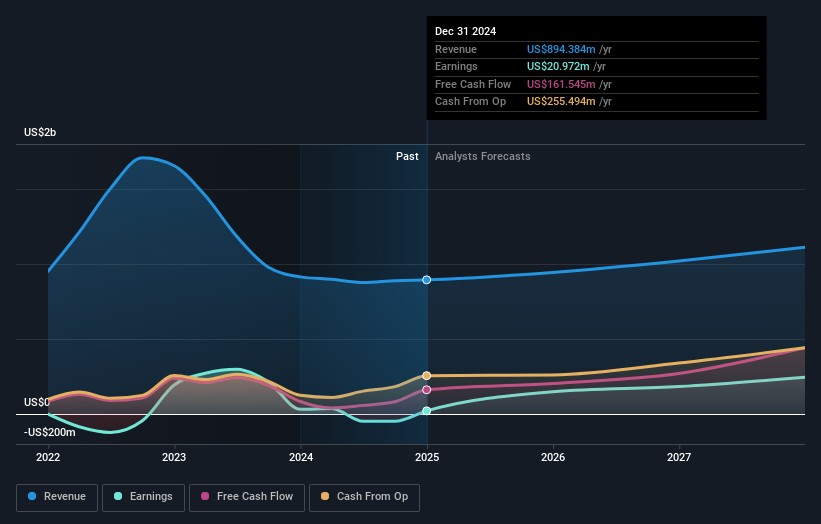Toggle the Earnings legend series
821x524 pixels.
click(x=143, y=497)
